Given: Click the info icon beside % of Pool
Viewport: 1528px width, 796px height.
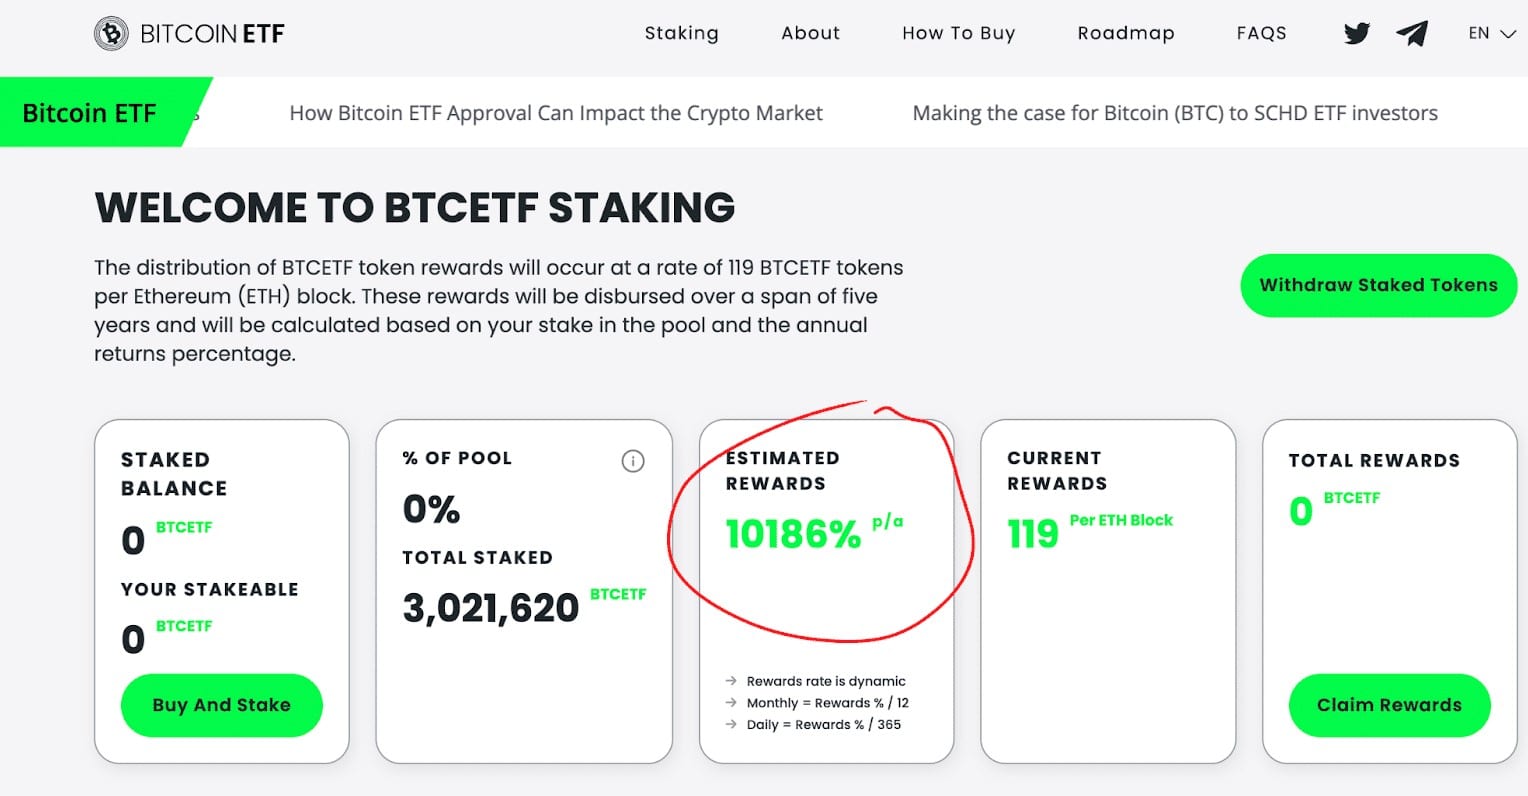Looking at the screenshot, I should click(x=633, y=461).
